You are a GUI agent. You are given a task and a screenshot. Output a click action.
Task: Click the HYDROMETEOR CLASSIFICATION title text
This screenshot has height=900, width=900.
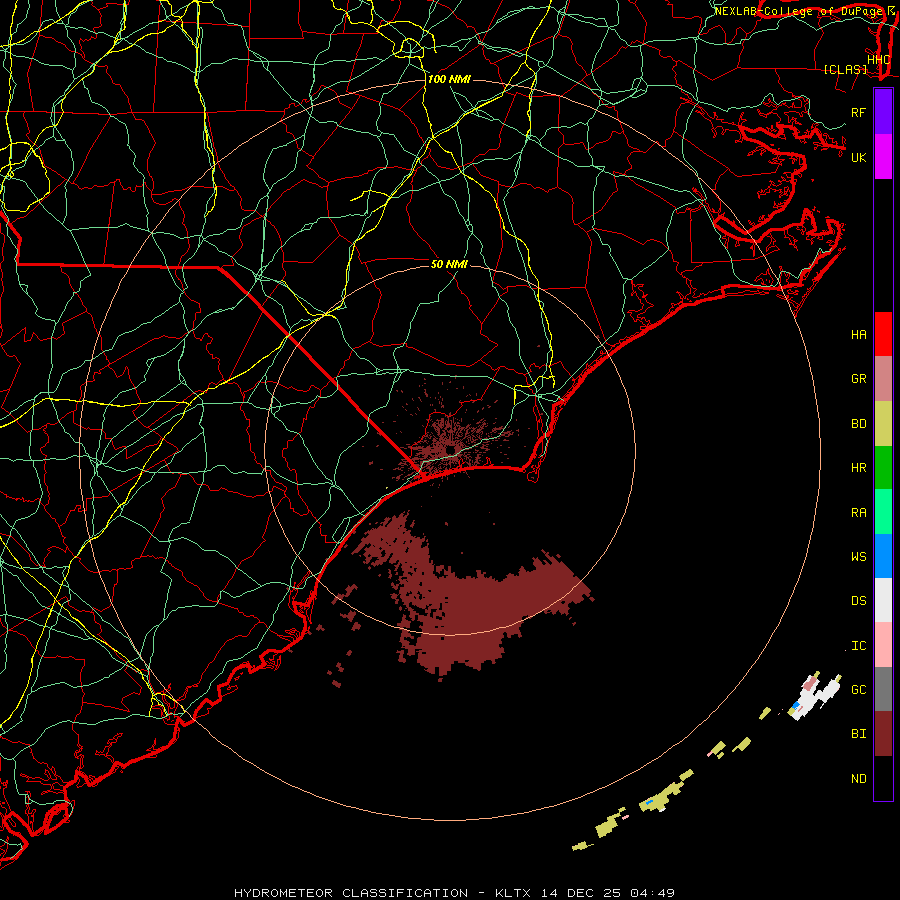point(351,893)
